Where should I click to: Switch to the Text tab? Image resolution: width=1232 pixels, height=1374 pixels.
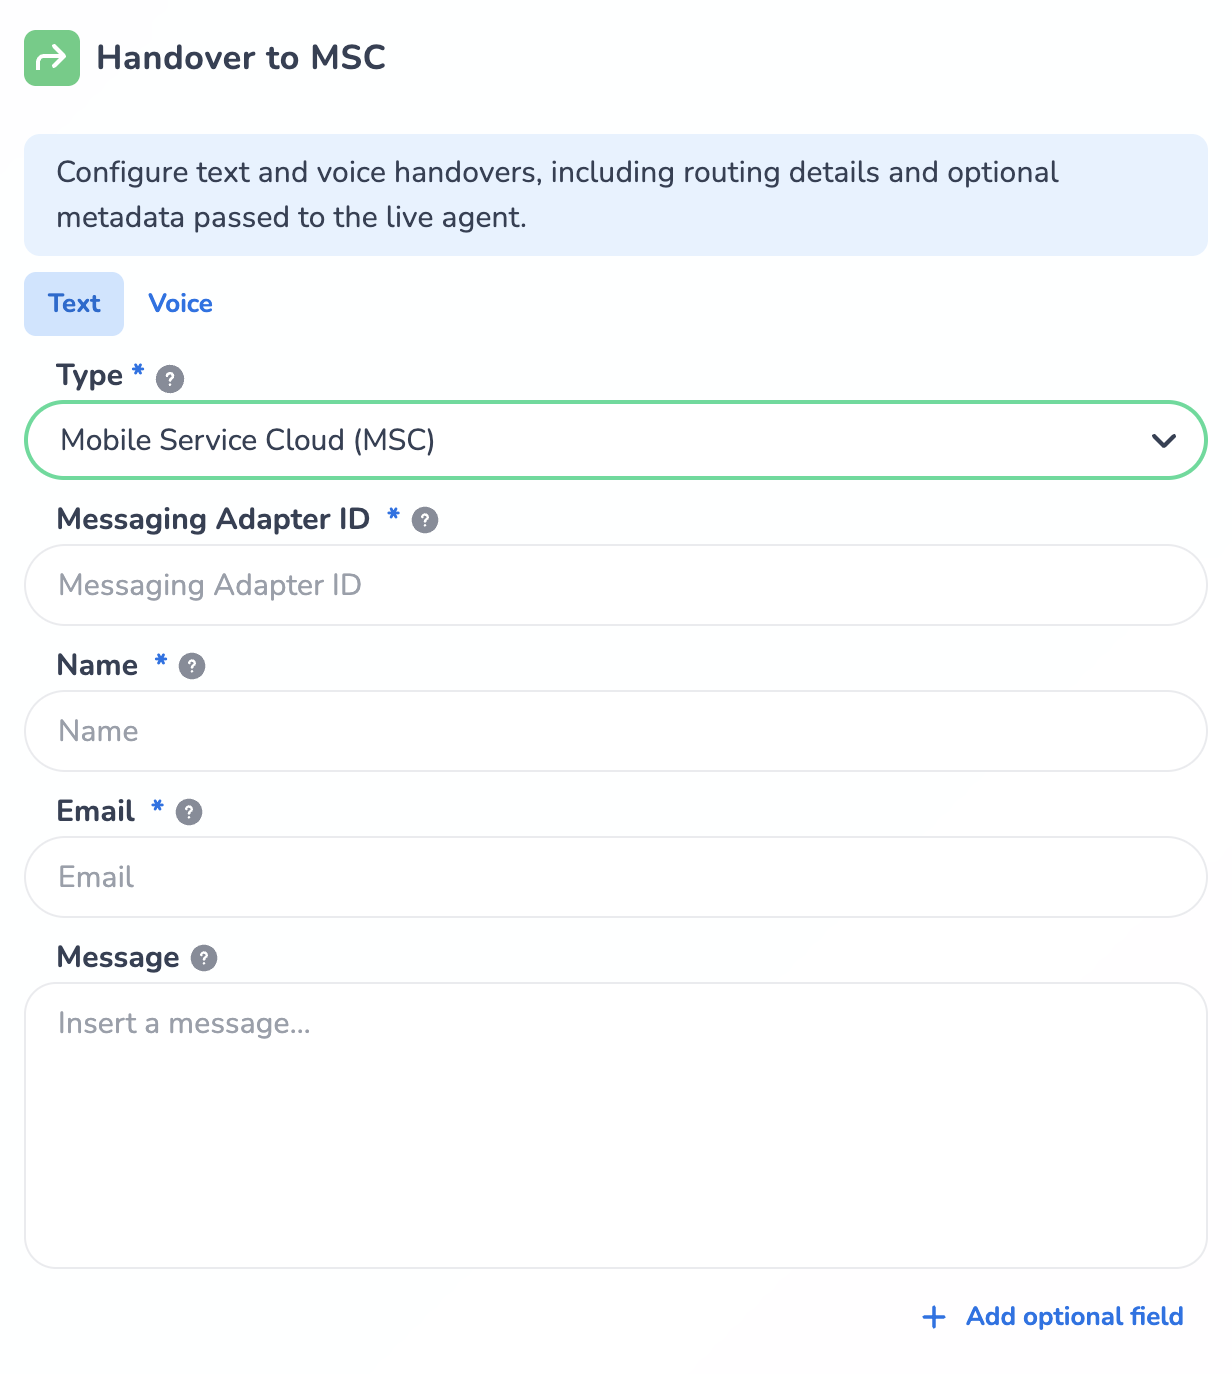tap(74, 304)
